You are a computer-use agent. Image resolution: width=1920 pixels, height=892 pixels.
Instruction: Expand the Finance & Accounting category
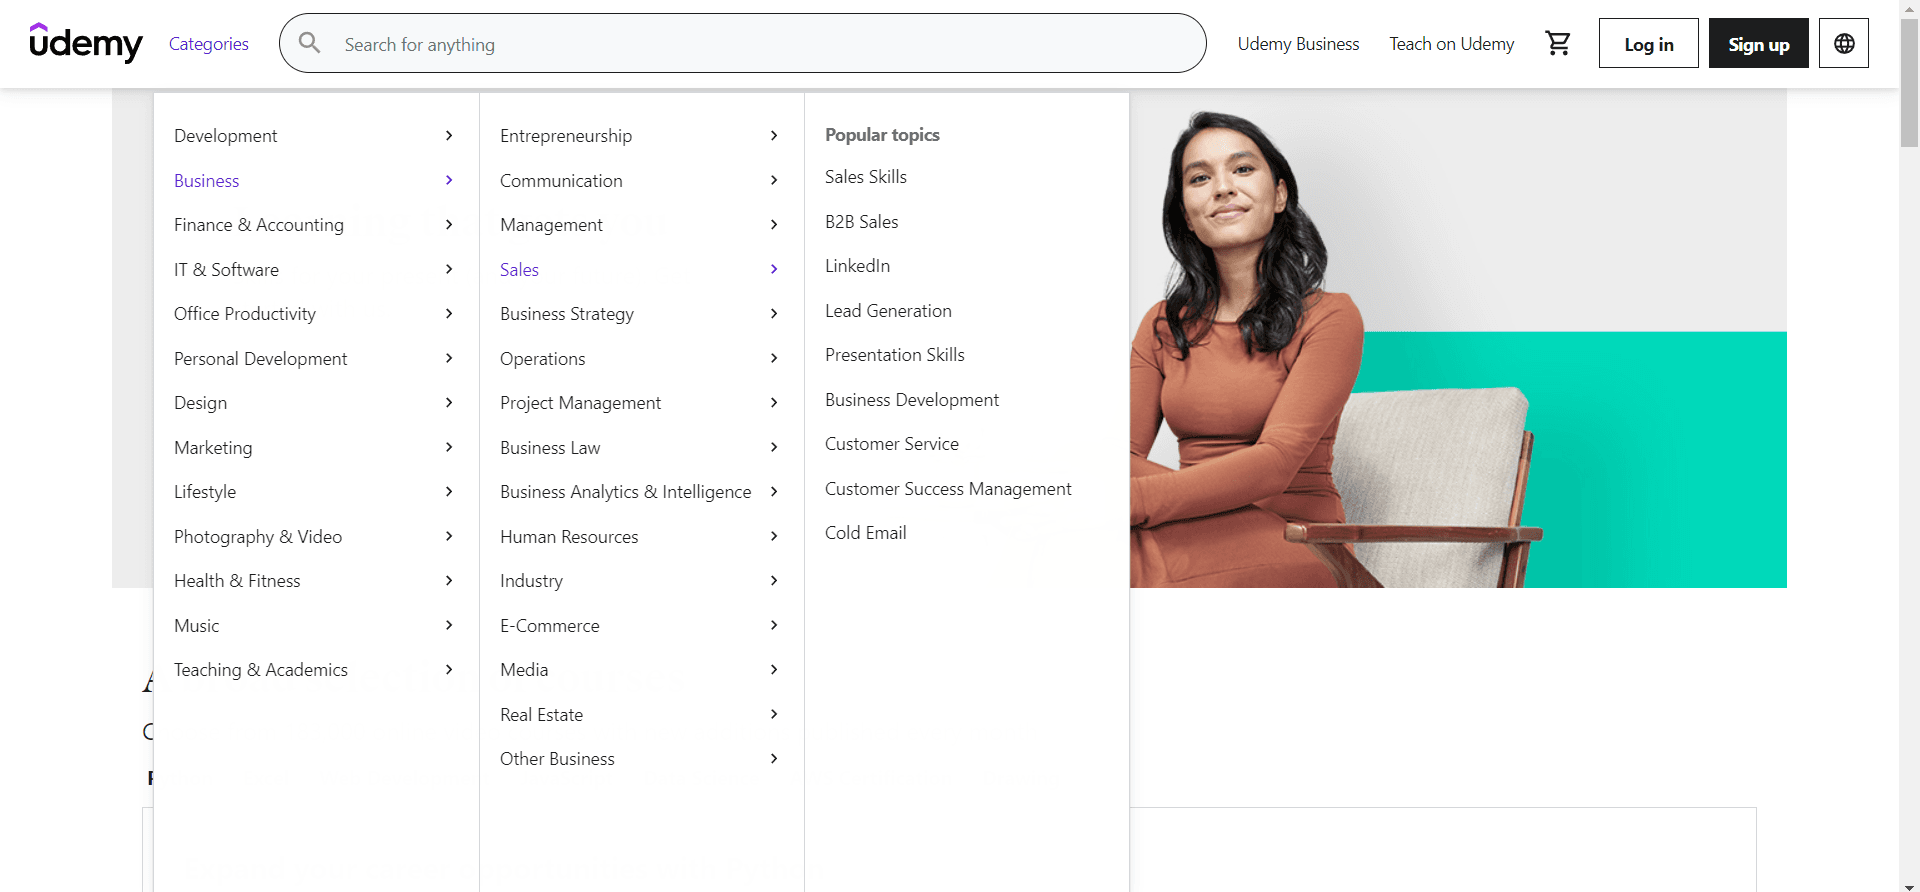pyautogui.click(x=259, y=225)
